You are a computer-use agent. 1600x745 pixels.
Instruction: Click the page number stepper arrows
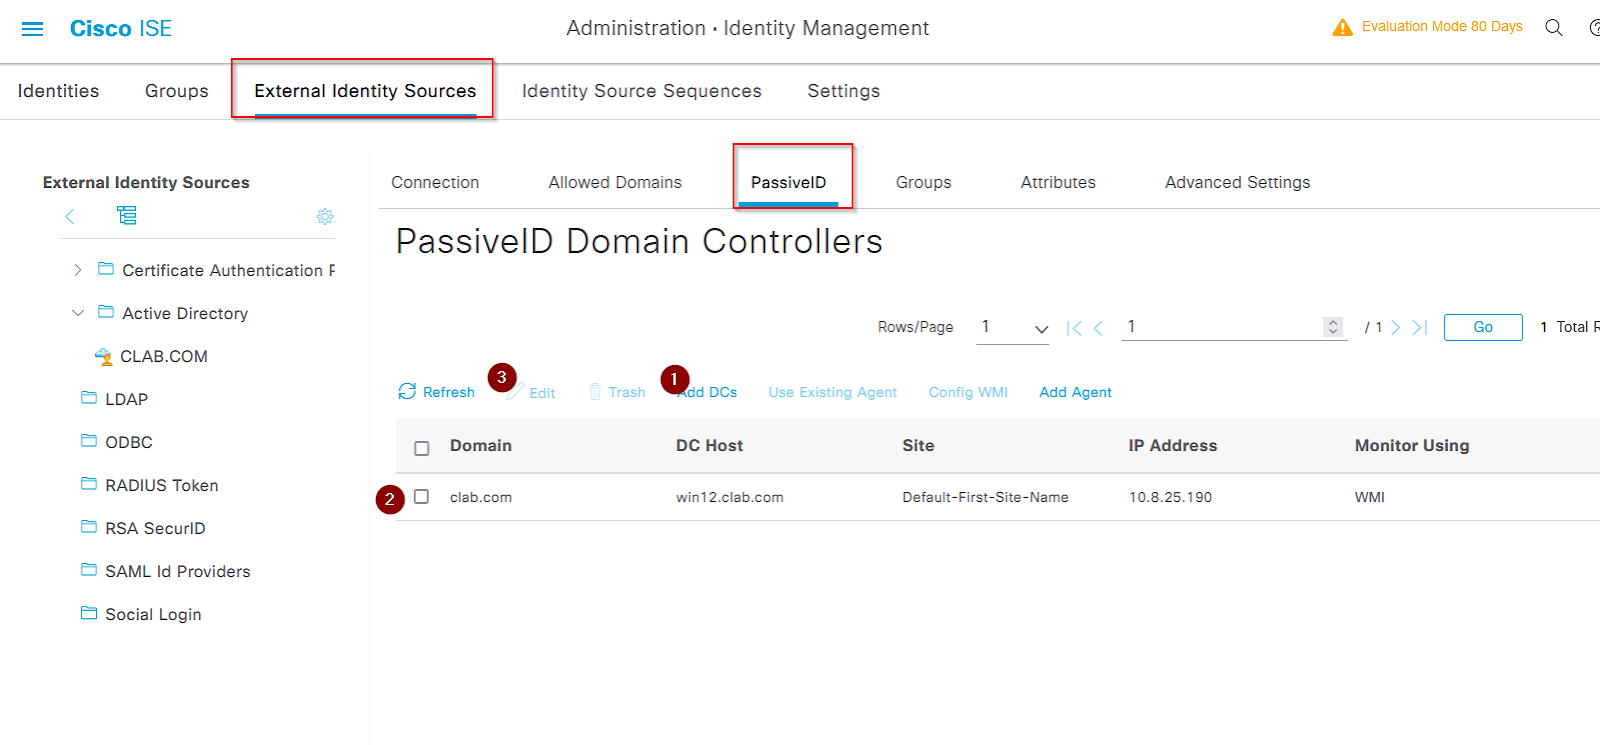coord(1333,327)
